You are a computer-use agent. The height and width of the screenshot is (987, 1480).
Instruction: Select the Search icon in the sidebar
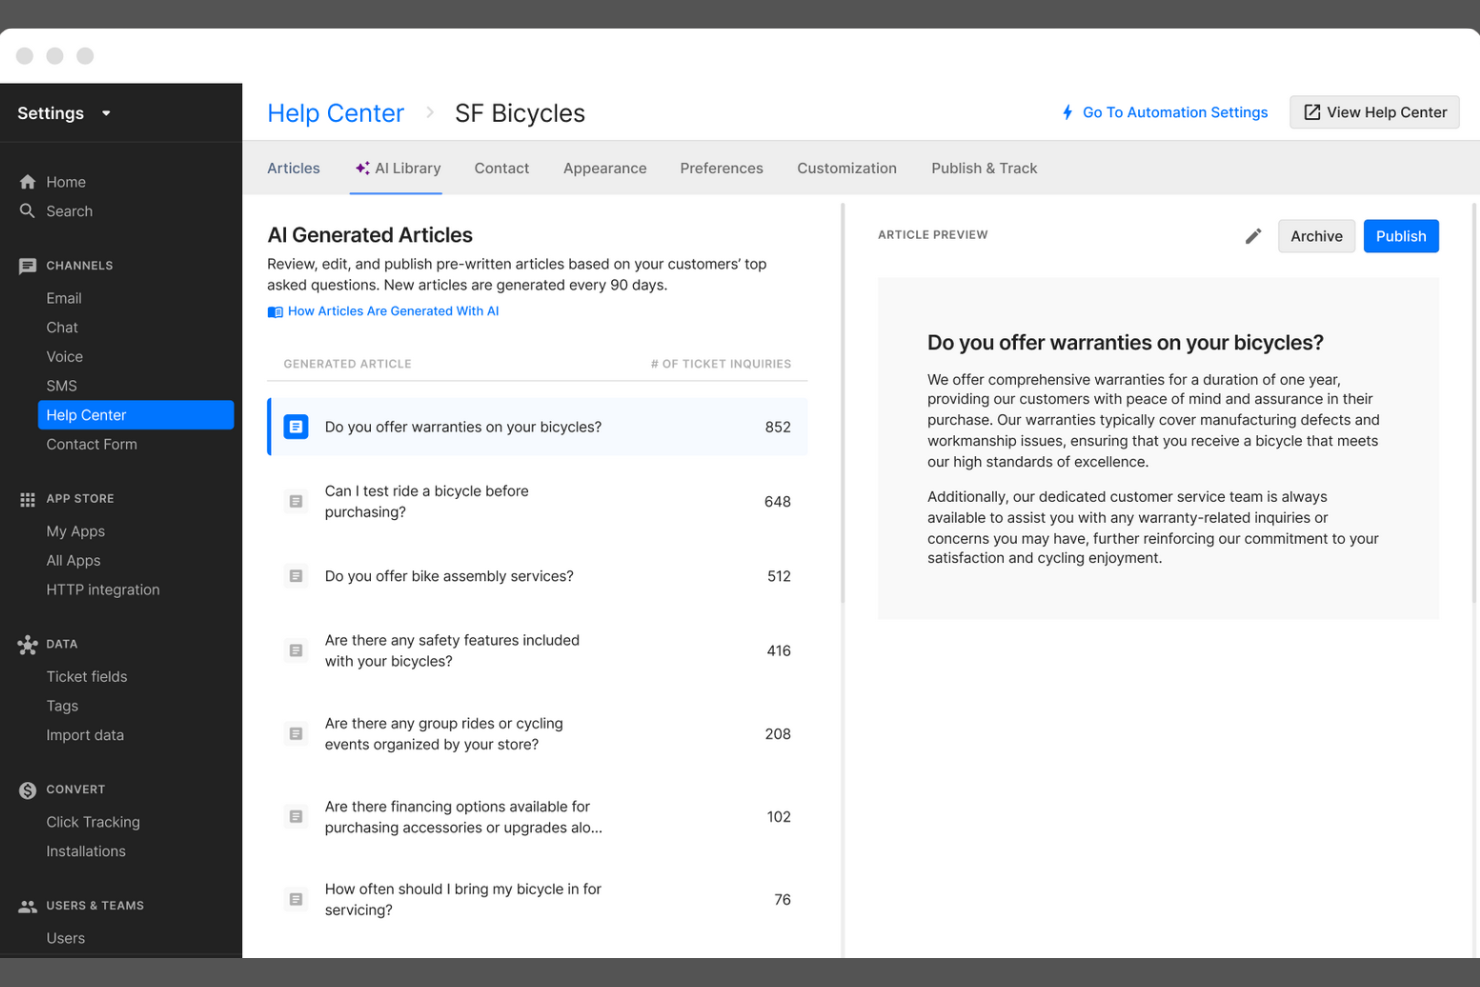tap(27, 211)
